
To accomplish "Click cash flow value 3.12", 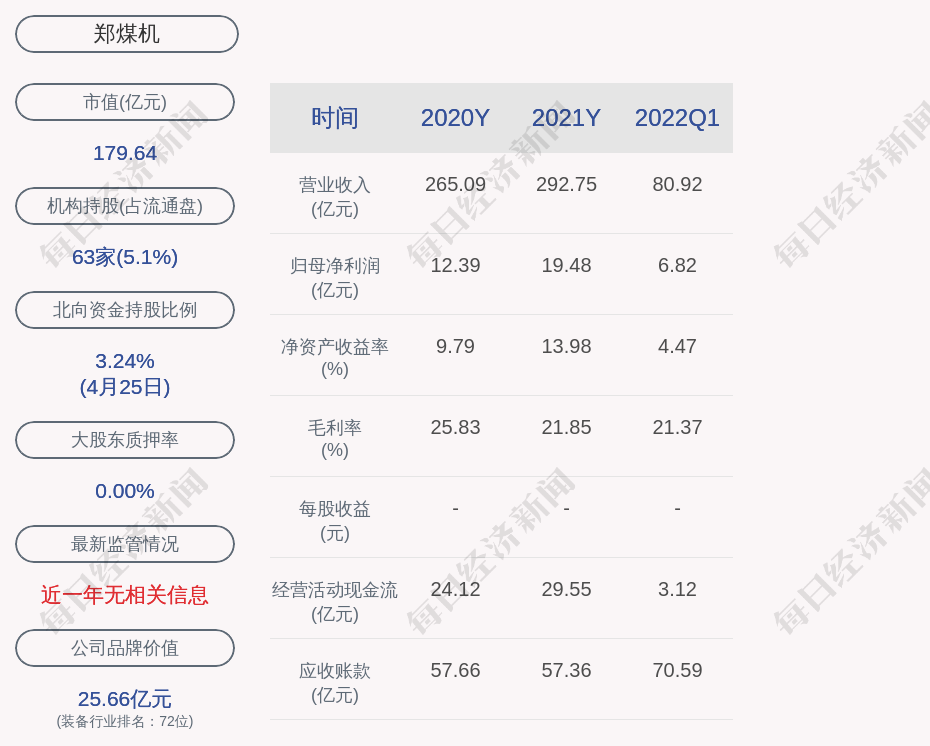I will tap(677, 589).
